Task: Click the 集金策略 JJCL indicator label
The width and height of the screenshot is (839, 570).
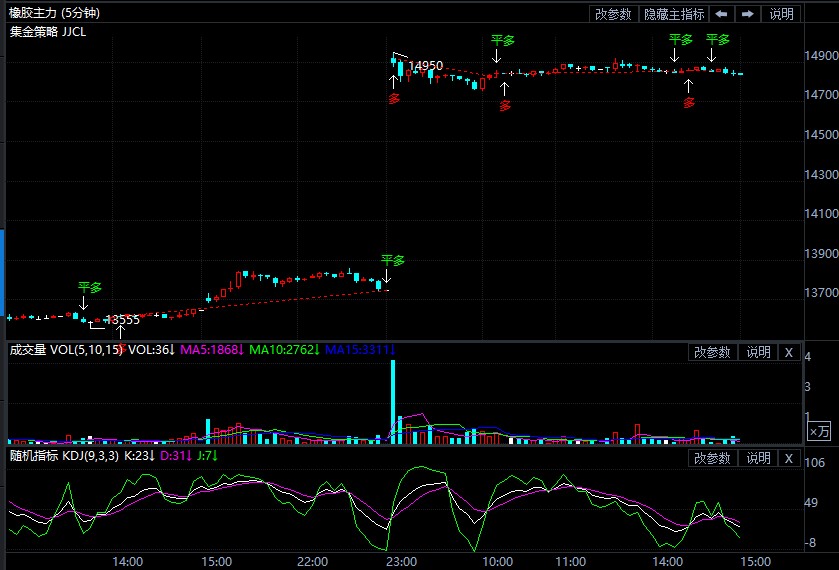Action: tap(48, 32)
